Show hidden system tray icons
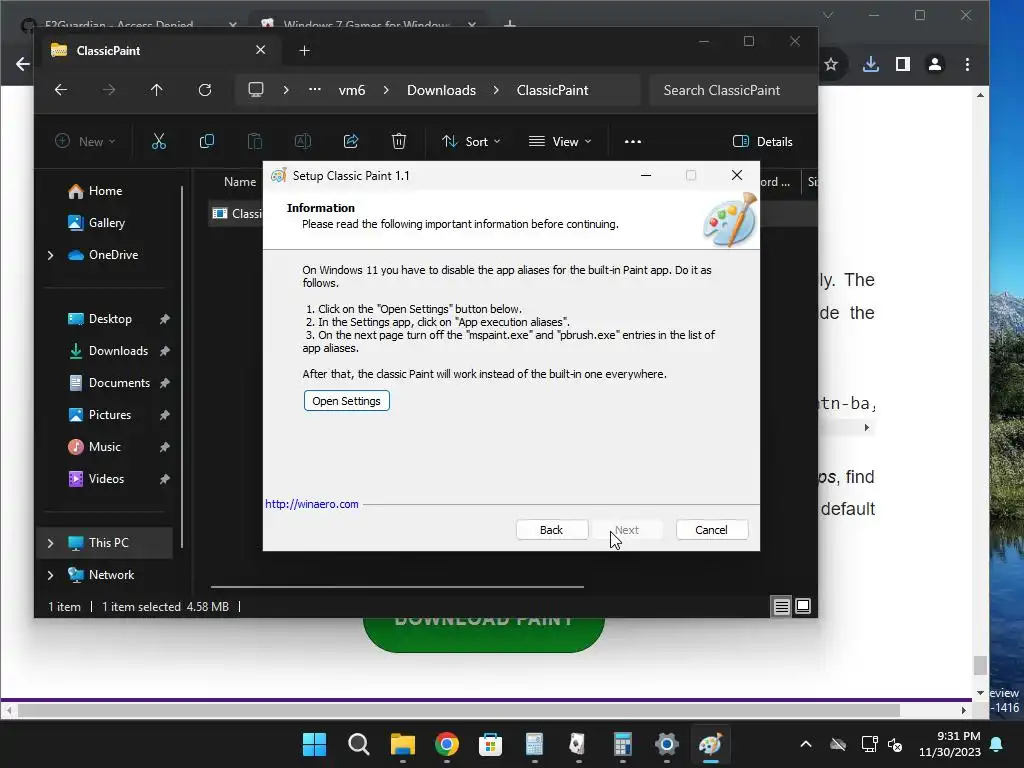This screenshot has width=1024, height=768. [806, 744]
